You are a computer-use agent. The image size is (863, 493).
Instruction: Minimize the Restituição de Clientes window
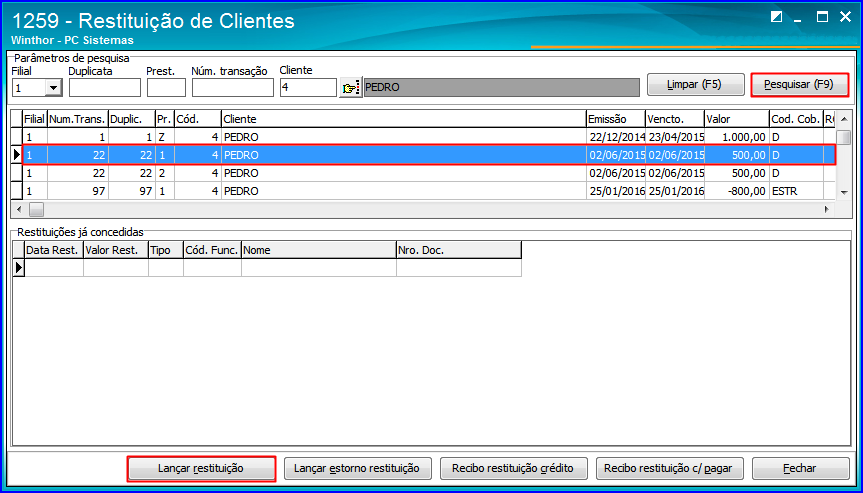pyautogui.click(x=800, y=18)
